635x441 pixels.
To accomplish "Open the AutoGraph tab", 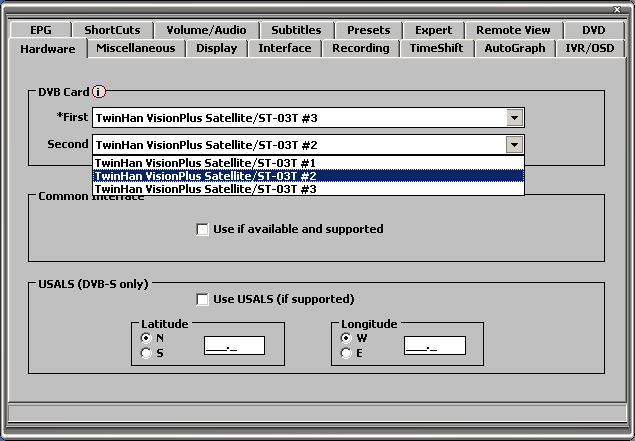I will point(515,48).
